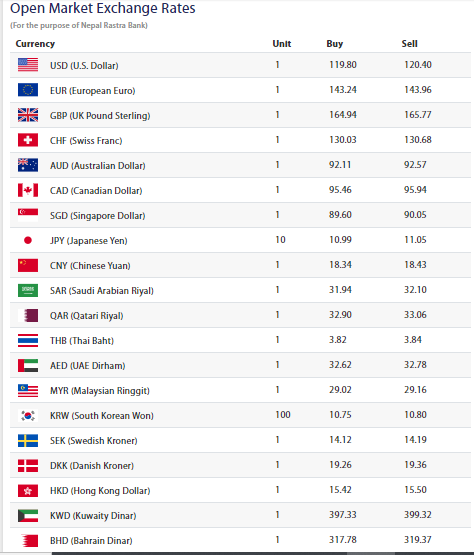Screen dimensions: 474x555
Task: Click the Unit column header
Action: (281, 44)
